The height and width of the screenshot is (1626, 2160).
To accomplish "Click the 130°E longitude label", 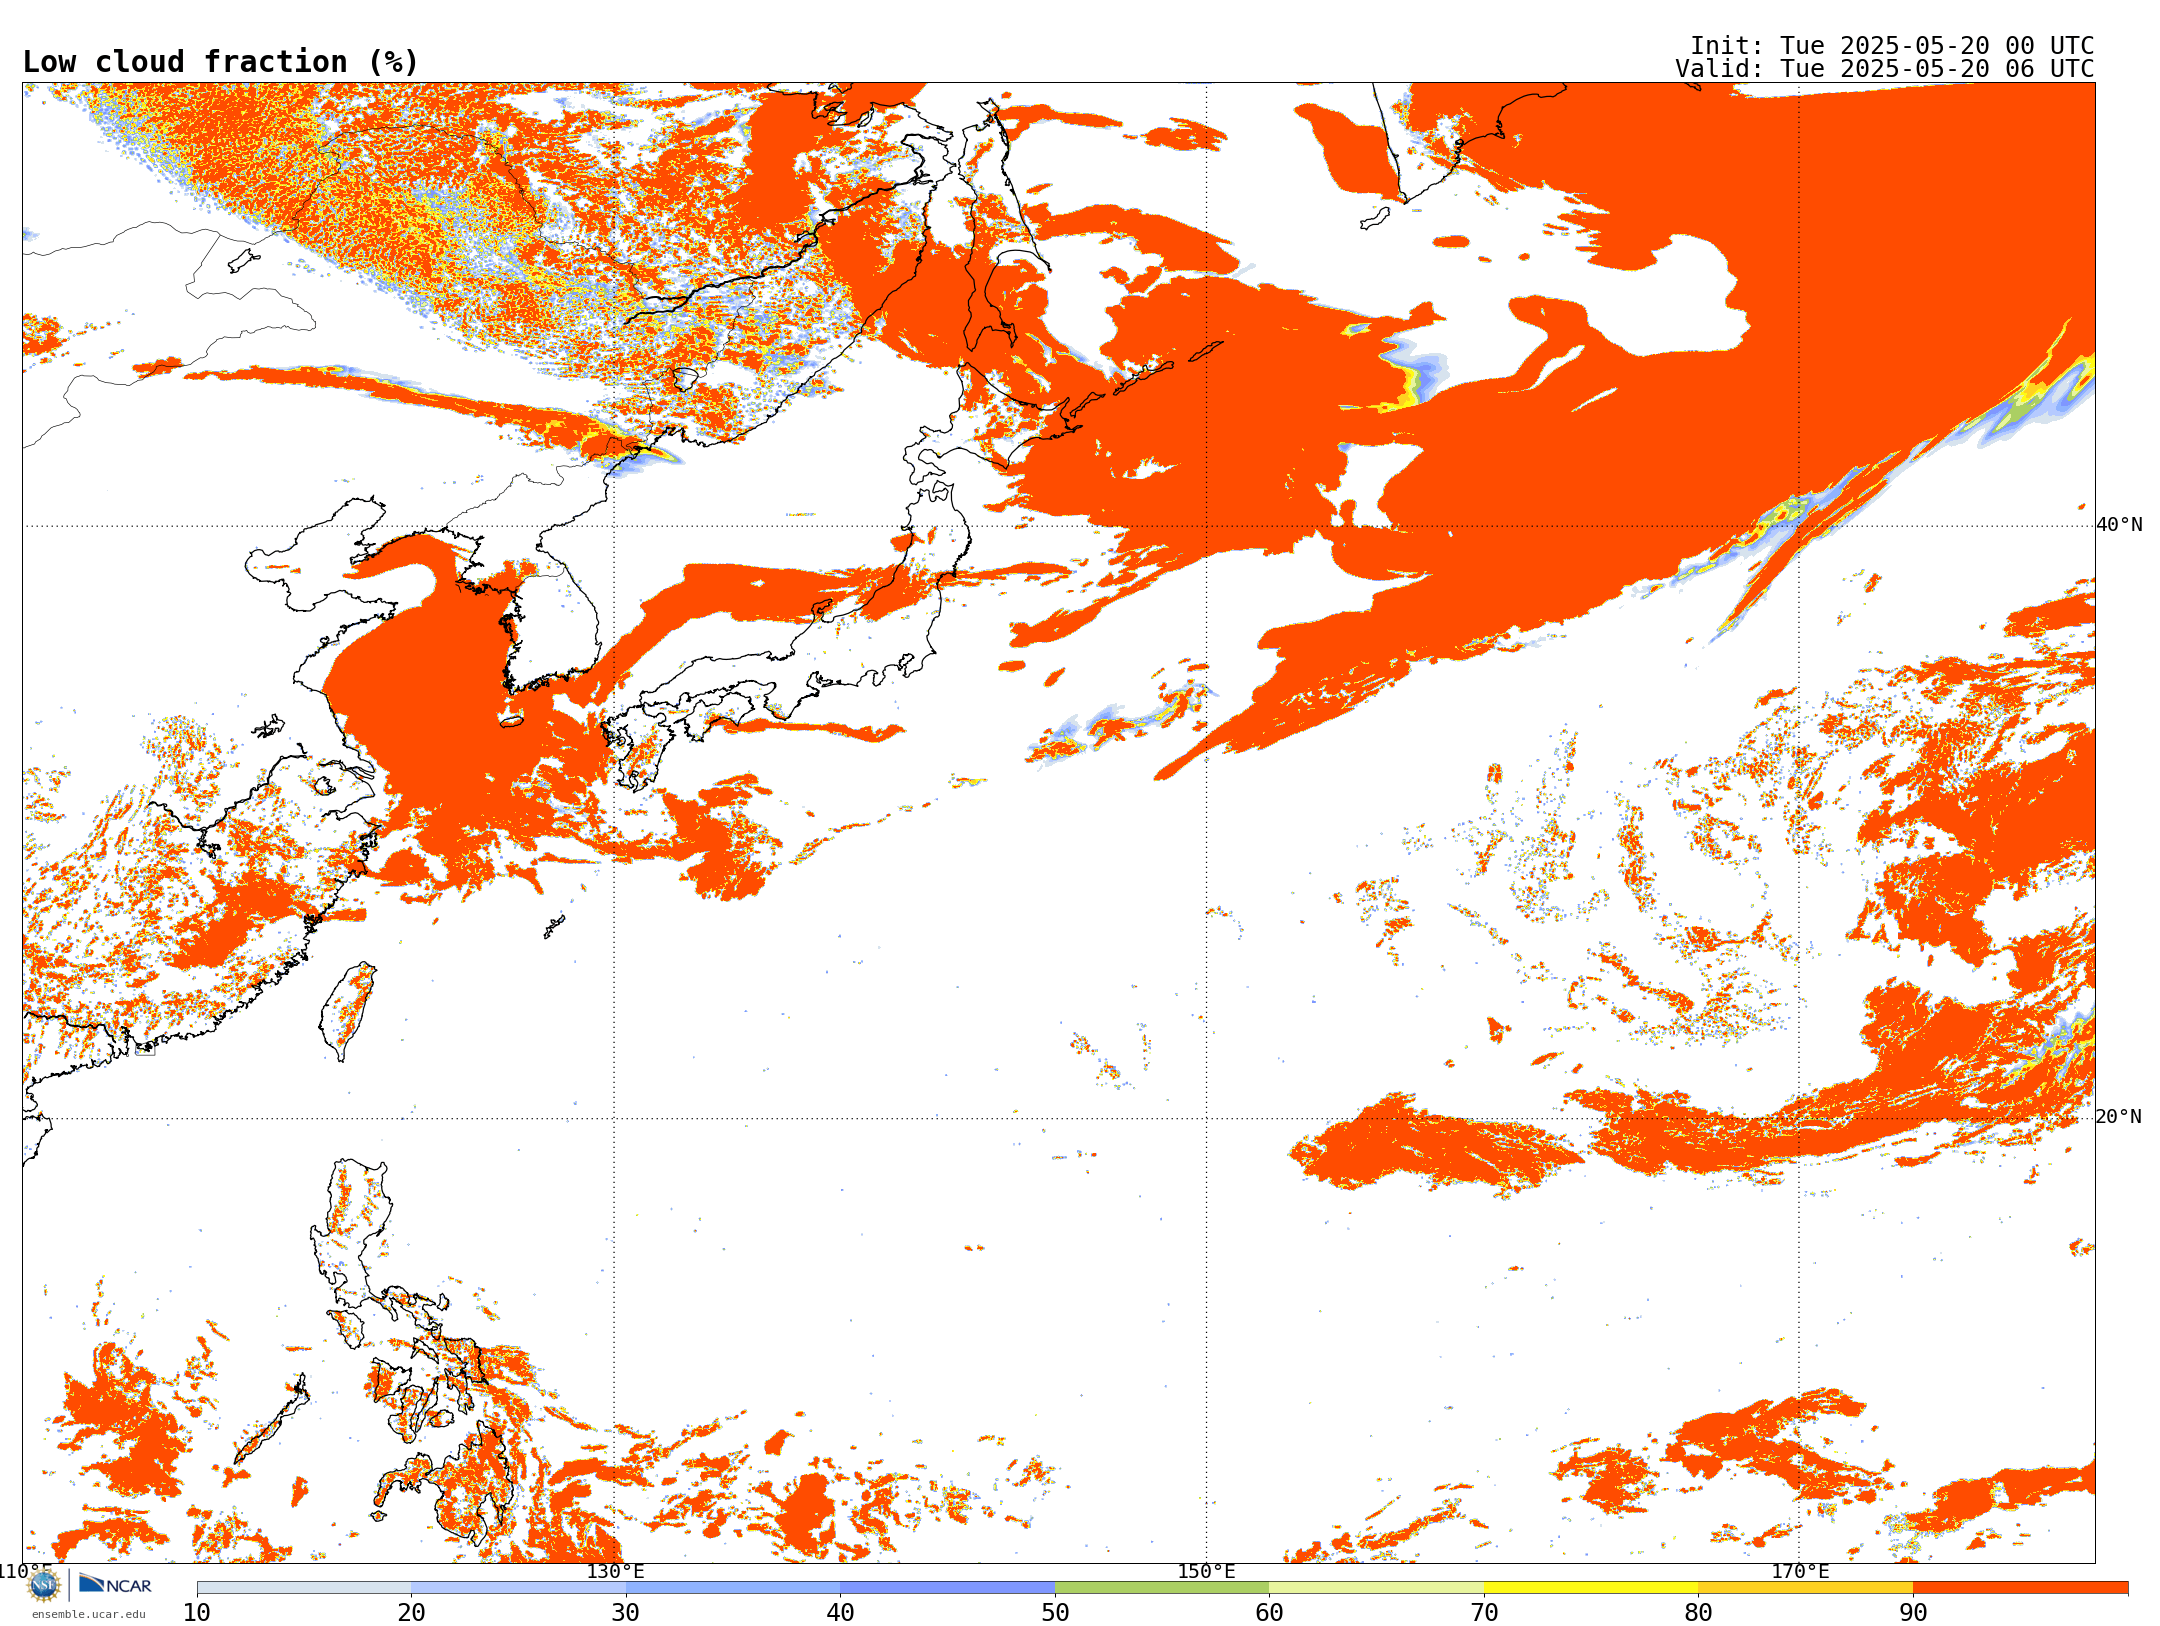I will 615,1571.
